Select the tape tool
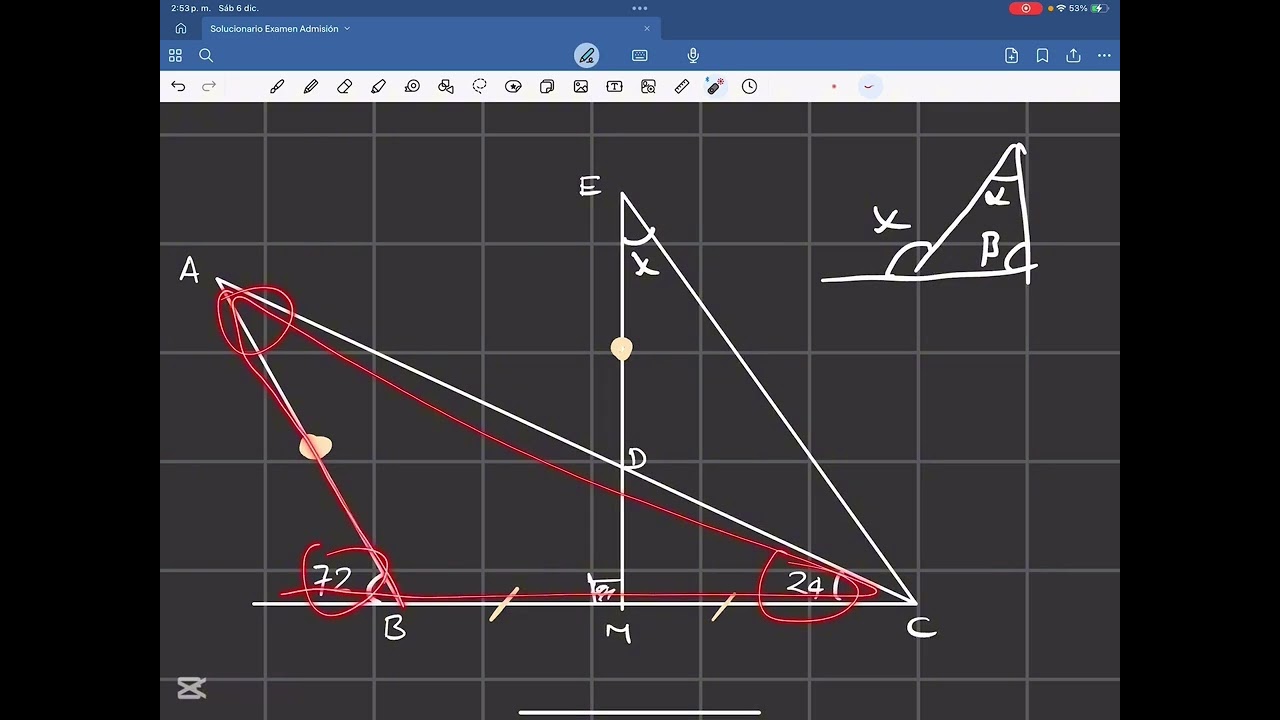1280x720 pixels. point(412,87)
